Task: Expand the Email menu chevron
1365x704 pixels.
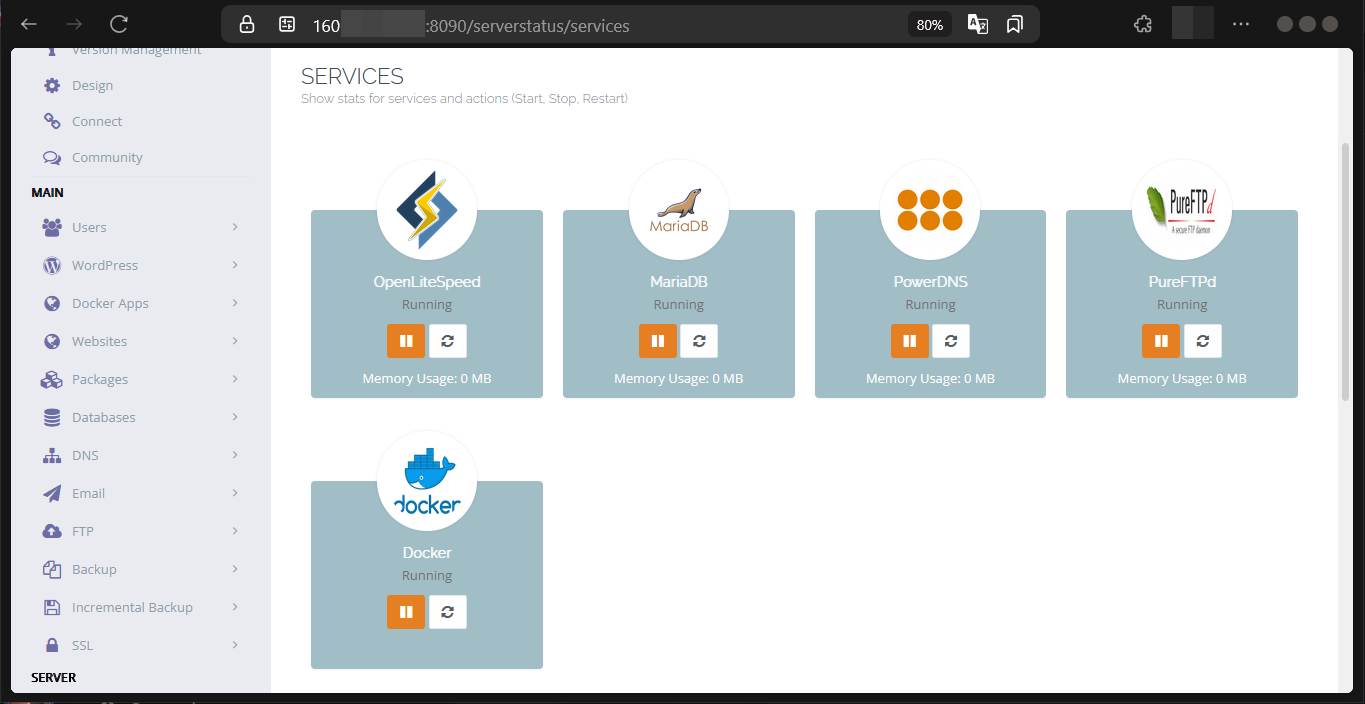Action: [235, 493]
